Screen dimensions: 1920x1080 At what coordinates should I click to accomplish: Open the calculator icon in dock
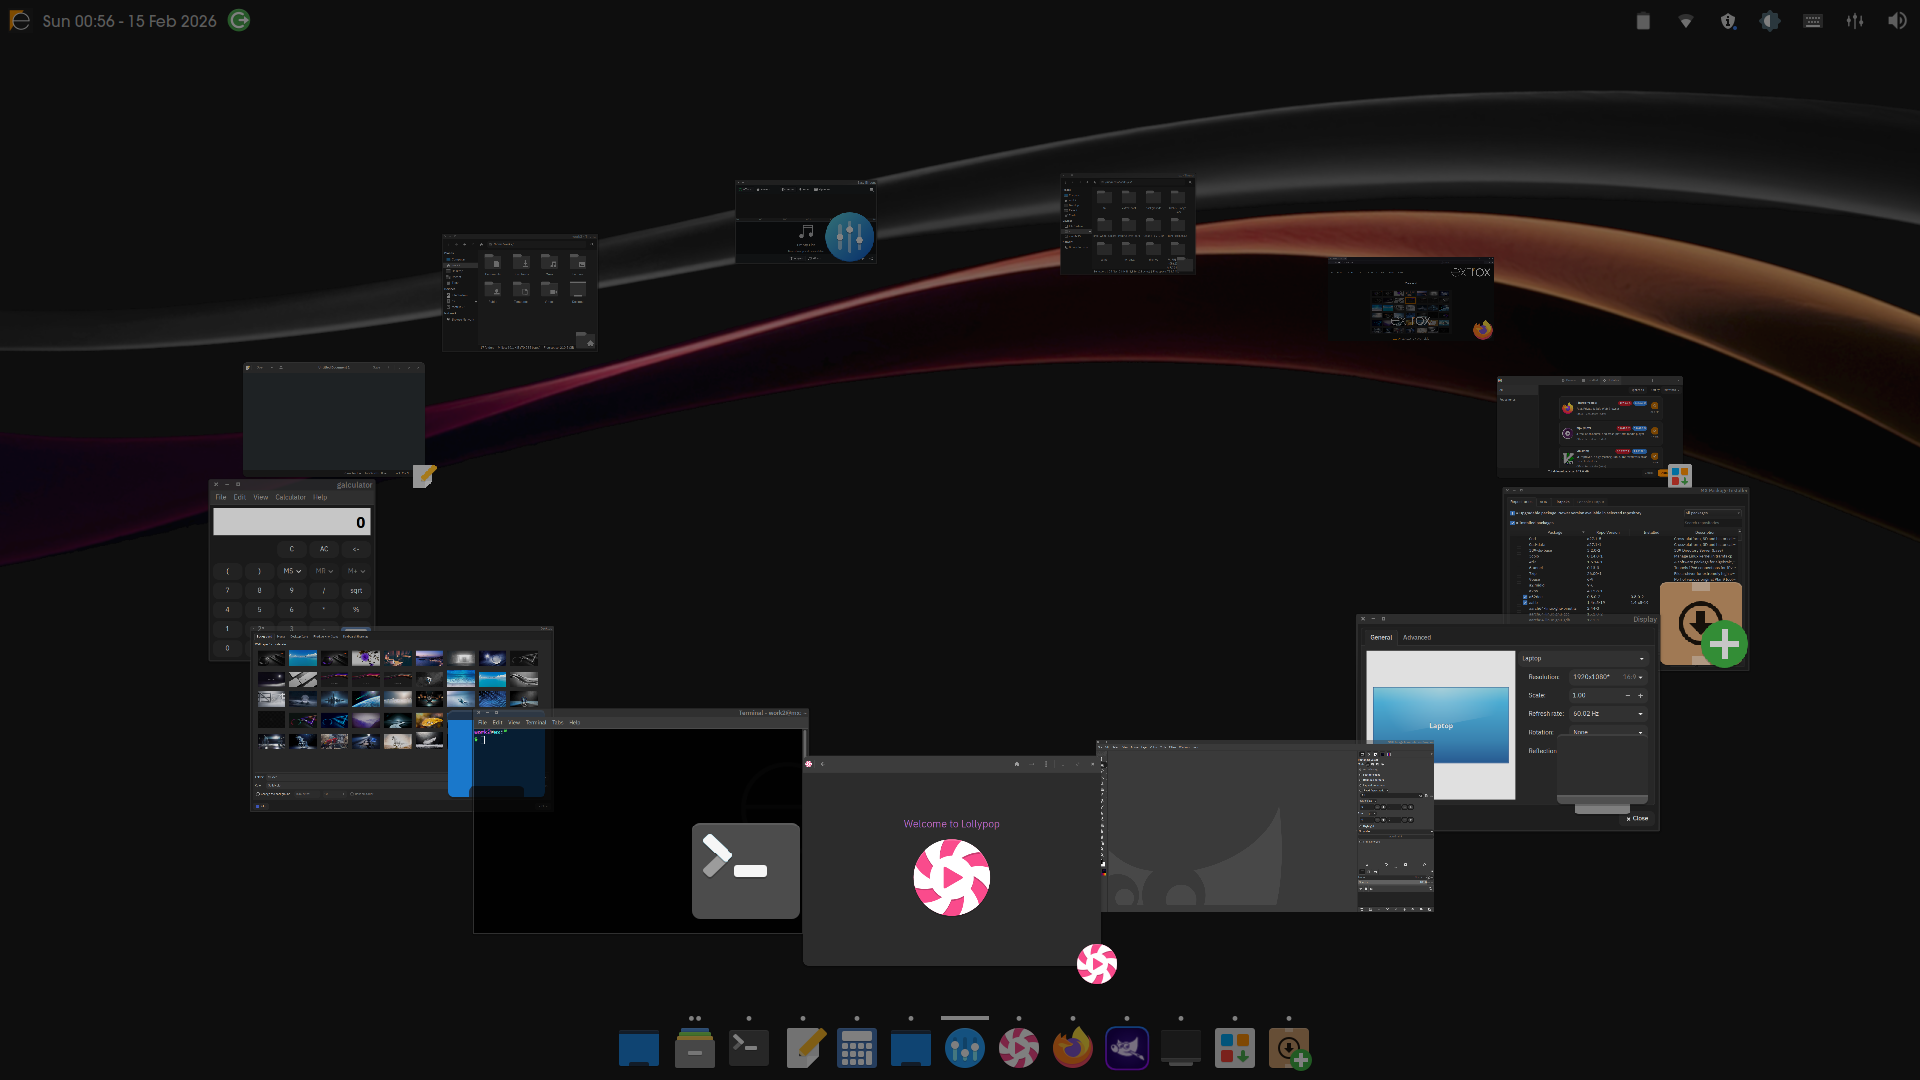(x=857, y=1049)
